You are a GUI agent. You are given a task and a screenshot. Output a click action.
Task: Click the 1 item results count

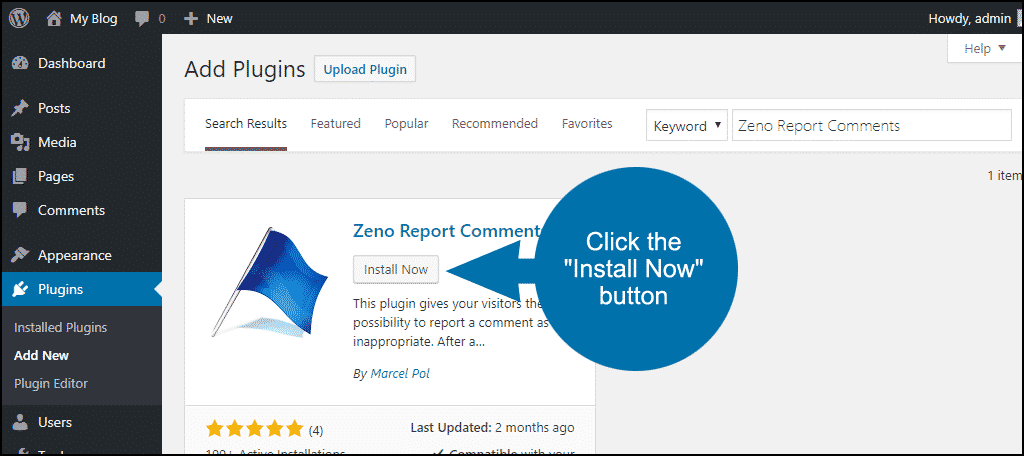pos(1004,176)
